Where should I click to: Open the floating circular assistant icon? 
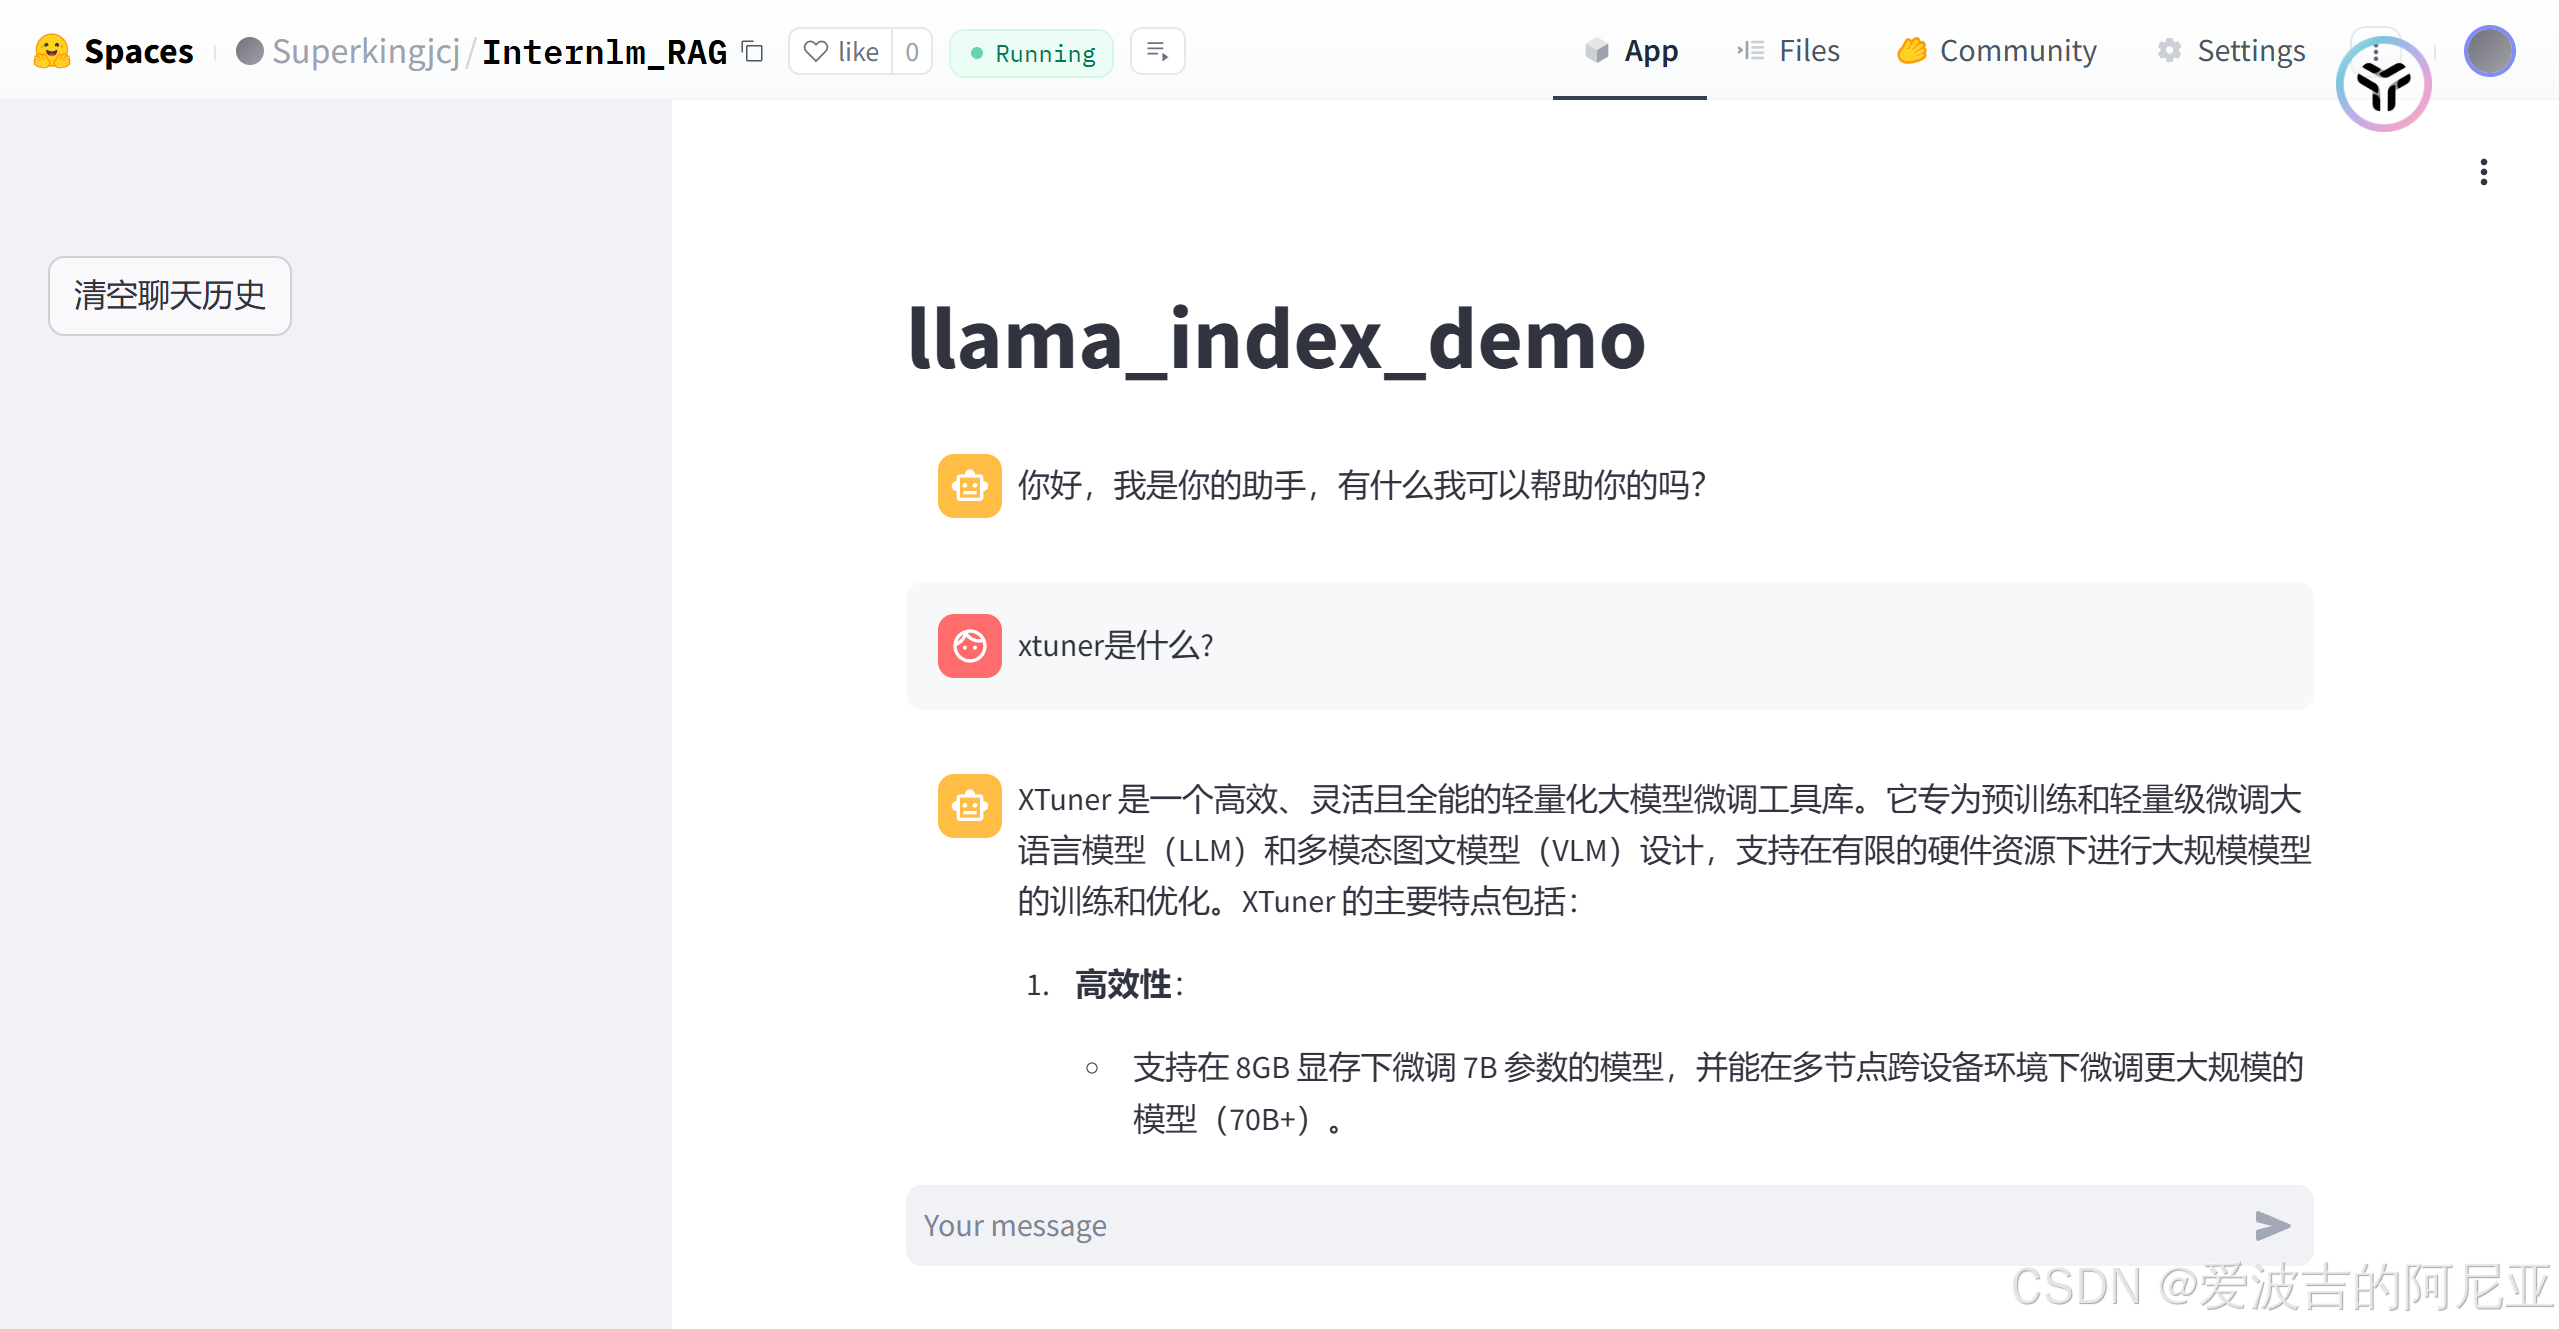[x=2383, y=85]
